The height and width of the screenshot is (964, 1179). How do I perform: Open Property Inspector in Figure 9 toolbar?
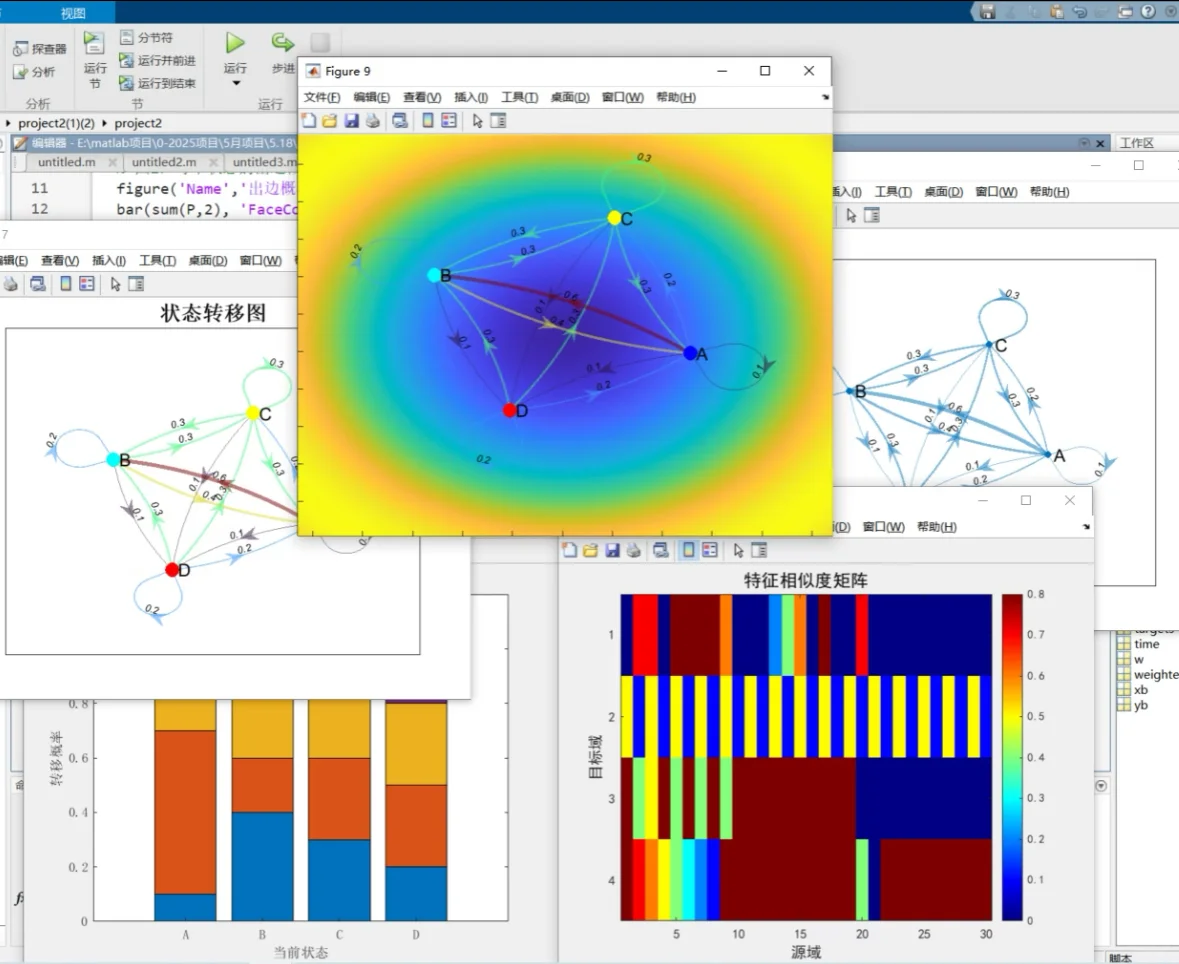pyautogui.click(x=498, y=120)
